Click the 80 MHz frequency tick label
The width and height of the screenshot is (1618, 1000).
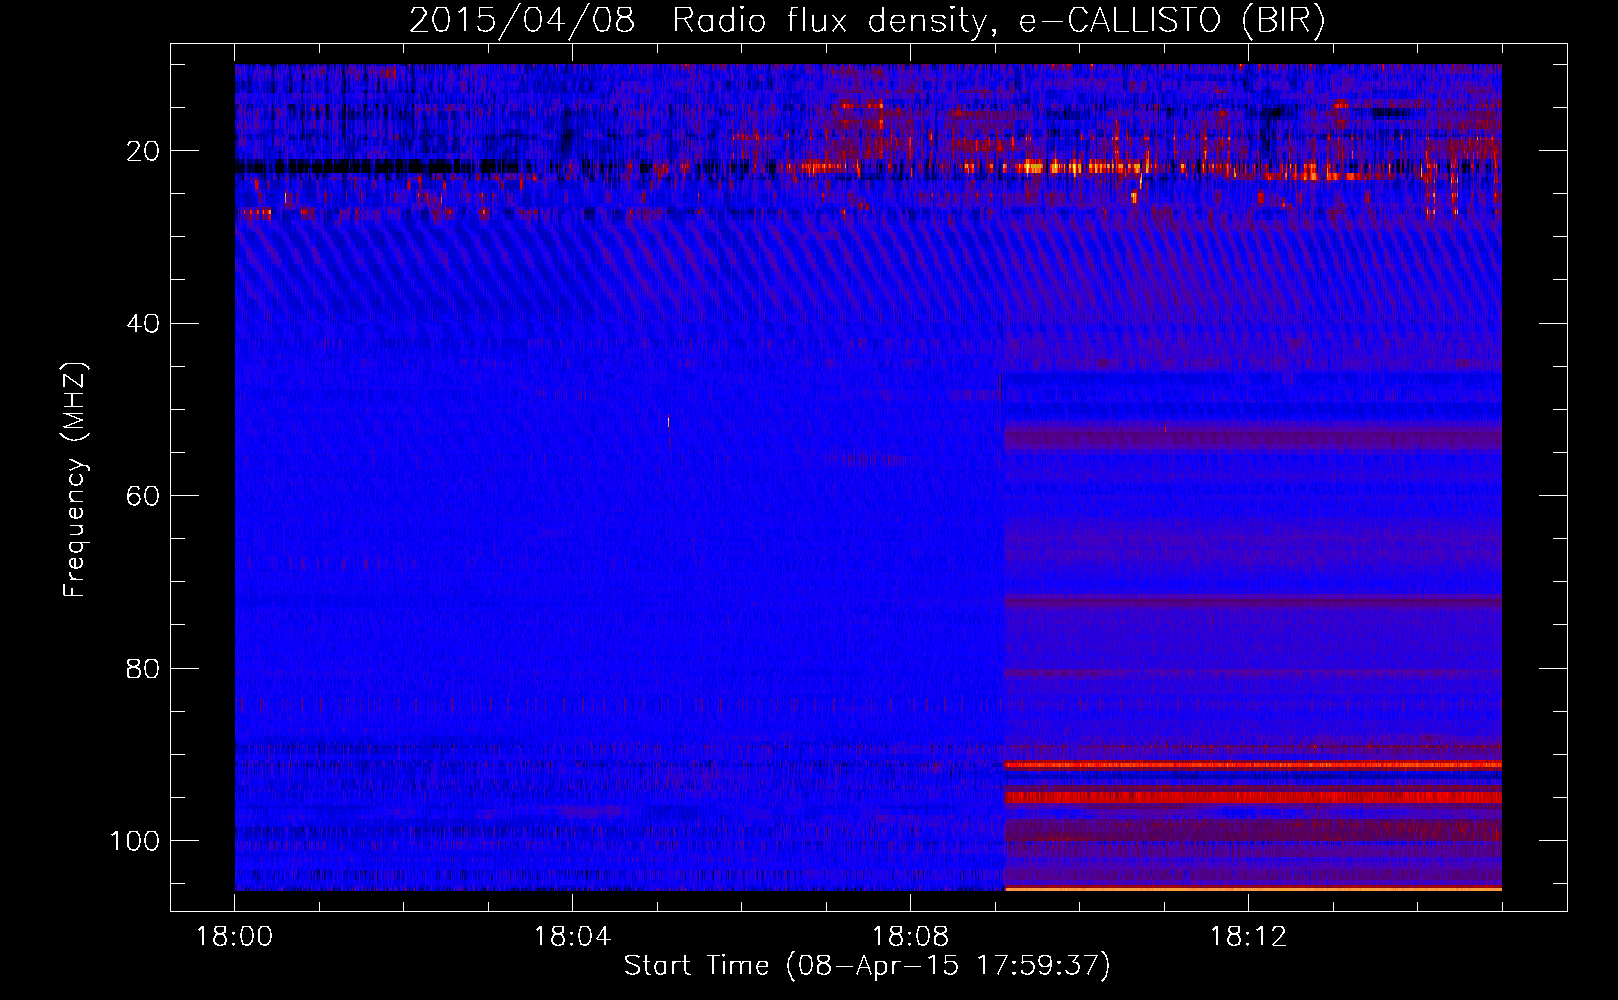[x=143, y=668]
